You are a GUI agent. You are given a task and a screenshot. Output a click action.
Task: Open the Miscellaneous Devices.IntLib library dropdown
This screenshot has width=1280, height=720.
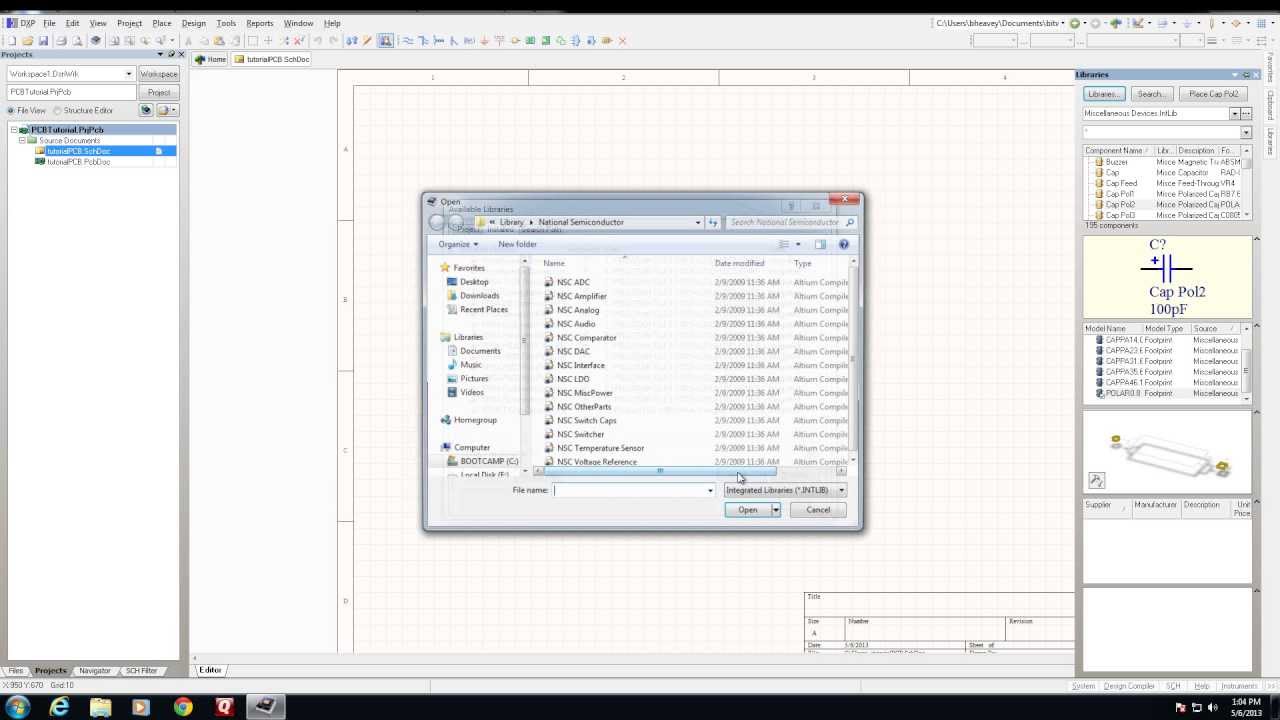(x=1234, y=114)
